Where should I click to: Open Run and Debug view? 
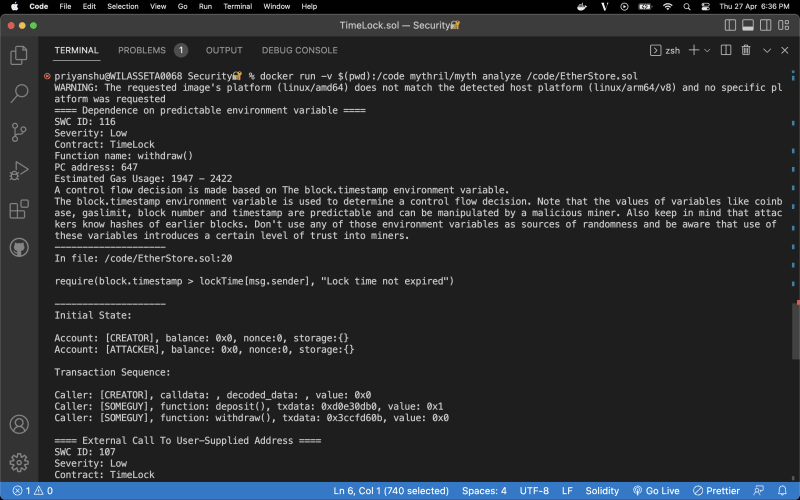pyautogui.click(x=19, y=171)
